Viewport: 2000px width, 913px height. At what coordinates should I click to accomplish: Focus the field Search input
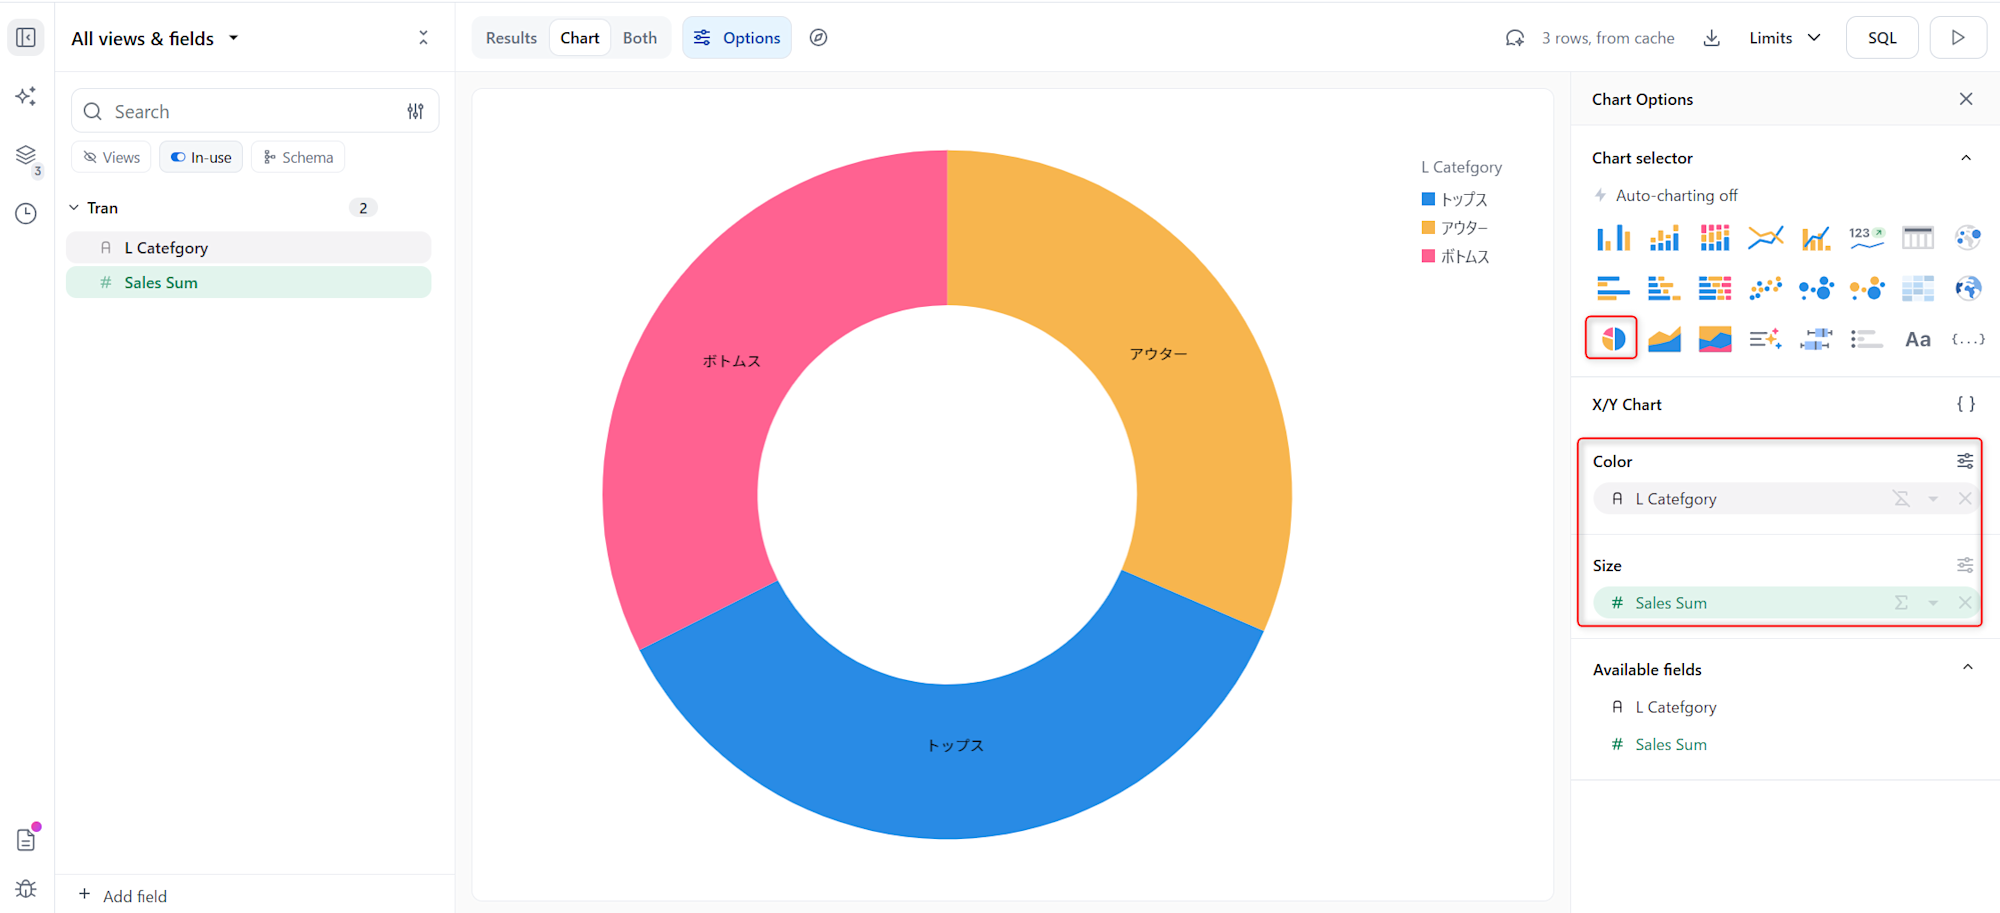pos(255,112)
